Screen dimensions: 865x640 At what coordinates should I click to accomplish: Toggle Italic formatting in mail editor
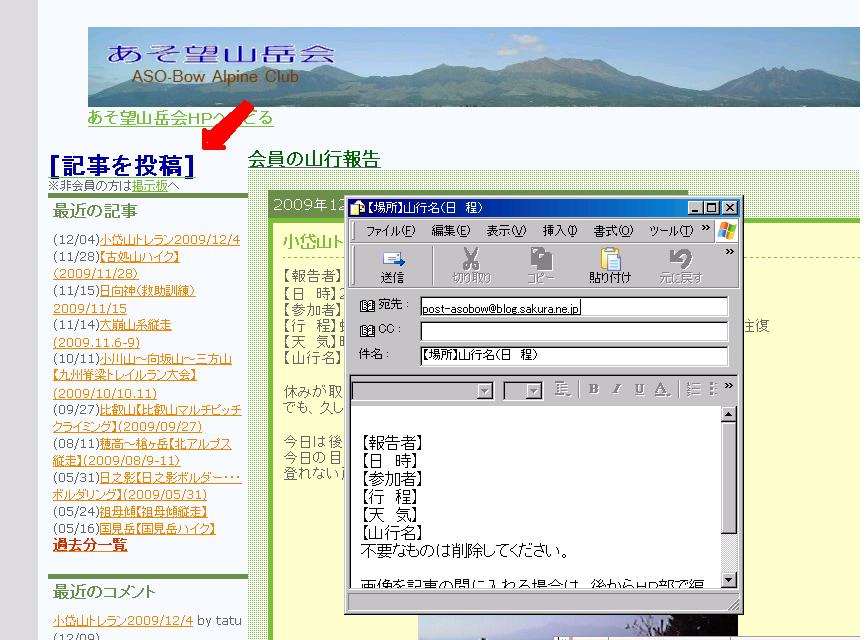click(x=617, y=389)
